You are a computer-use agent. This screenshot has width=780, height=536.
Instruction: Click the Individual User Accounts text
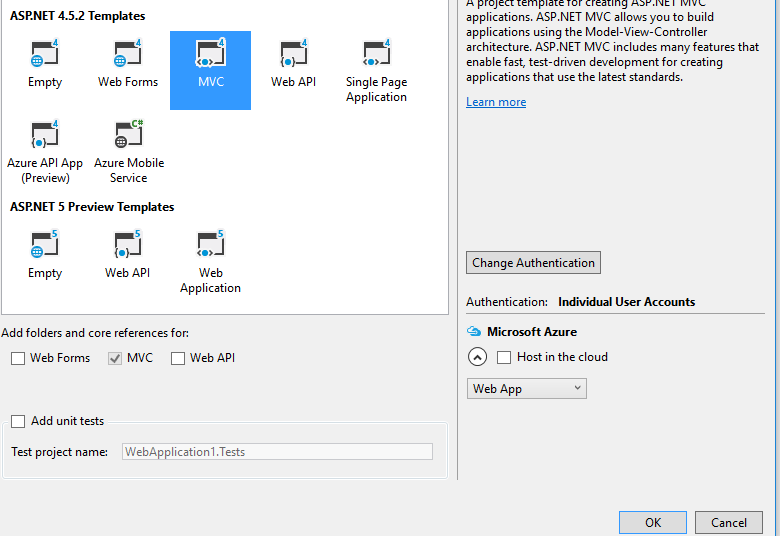click(626, 302)
